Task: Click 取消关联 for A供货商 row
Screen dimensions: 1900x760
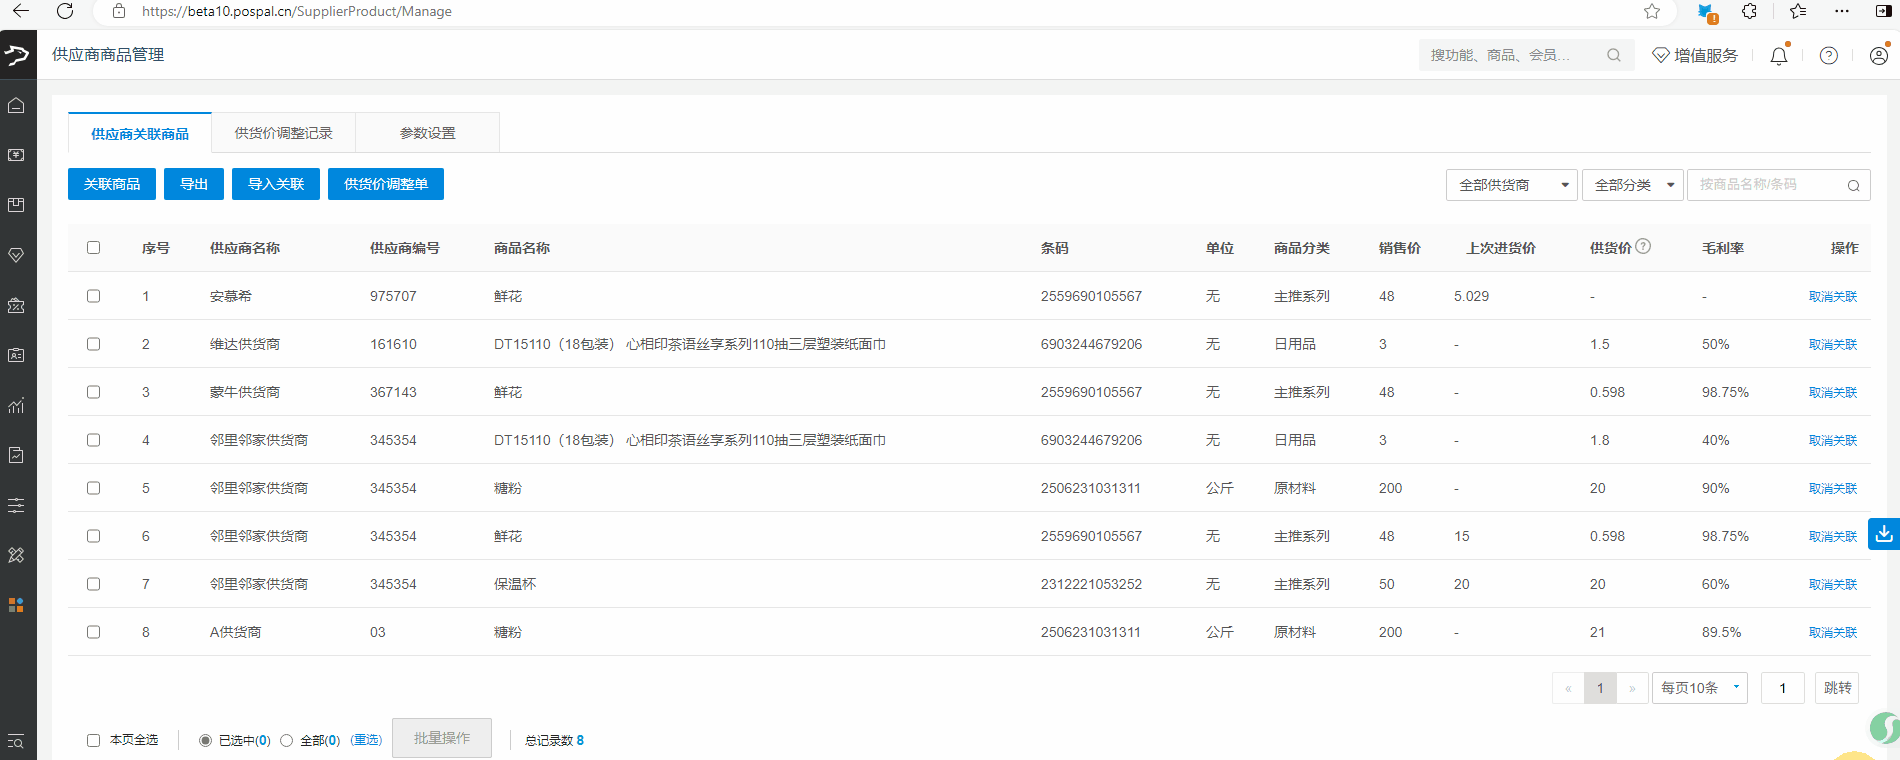Action: [1832, 632]
